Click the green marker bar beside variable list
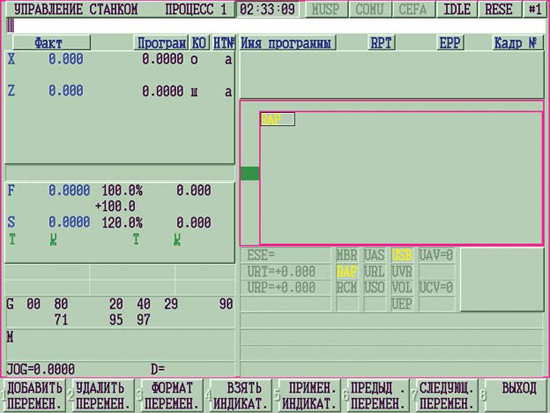The width and height of the screenshot is (550, 413). tap(250, 174)
